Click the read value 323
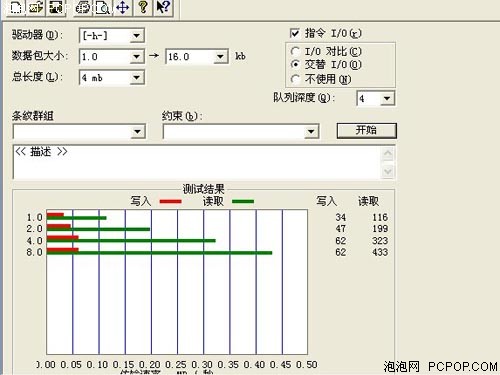The width and height of the screenshot is (500, 375). 380,241
